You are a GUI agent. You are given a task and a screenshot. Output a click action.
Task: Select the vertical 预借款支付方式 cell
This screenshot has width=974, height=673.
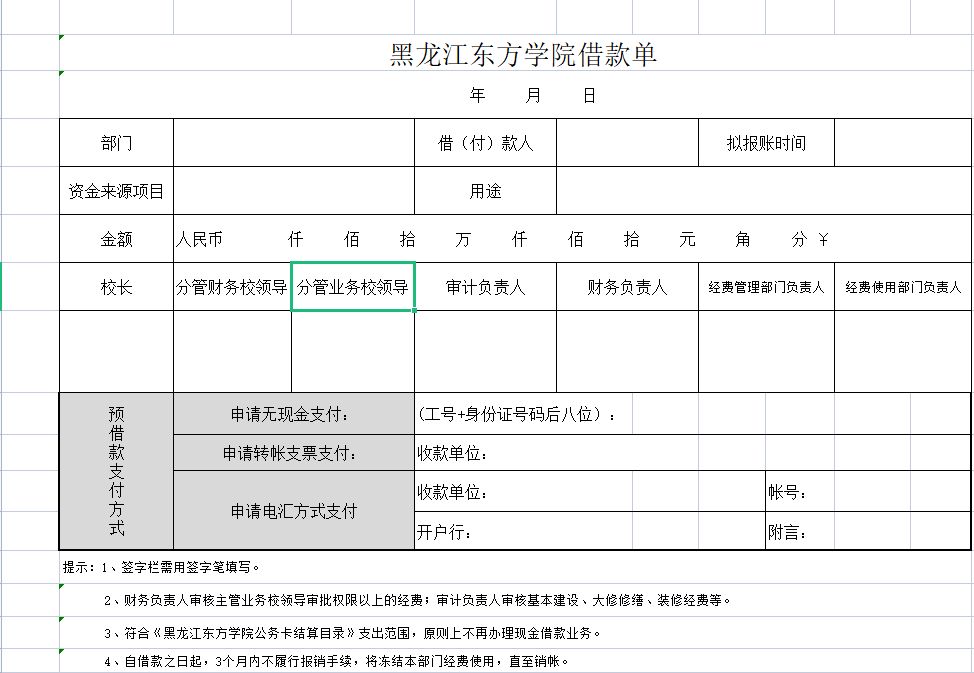coord(116,471)
